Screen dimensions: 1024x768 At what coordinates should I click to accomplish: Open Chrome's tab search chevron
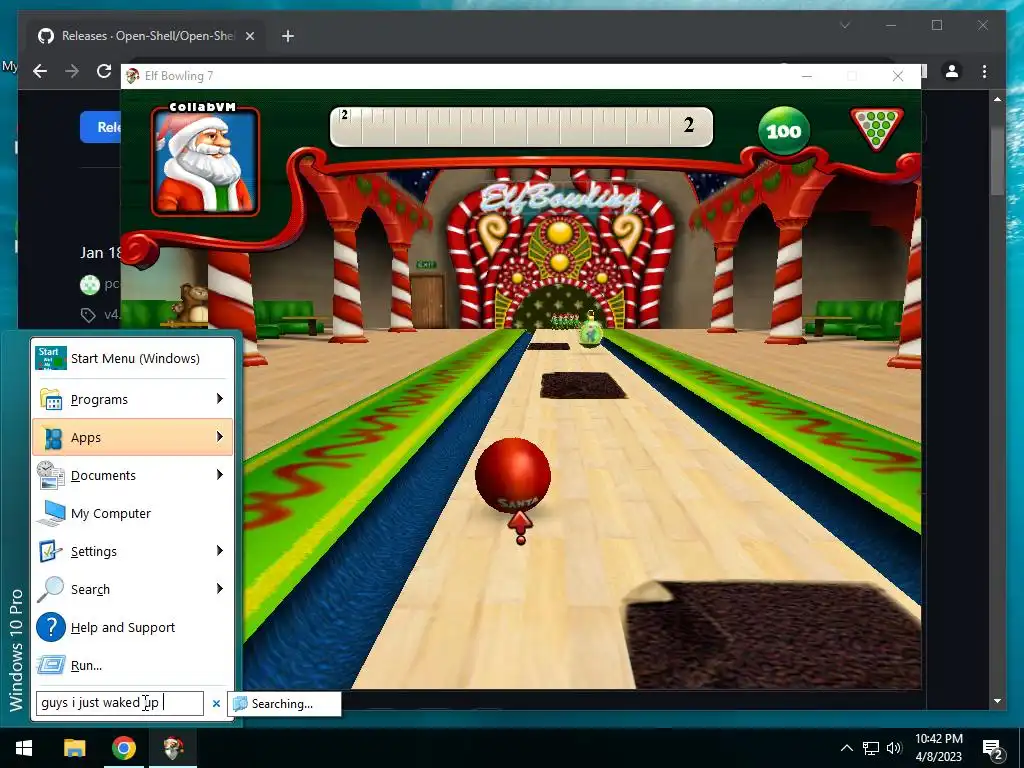(845, 25)
